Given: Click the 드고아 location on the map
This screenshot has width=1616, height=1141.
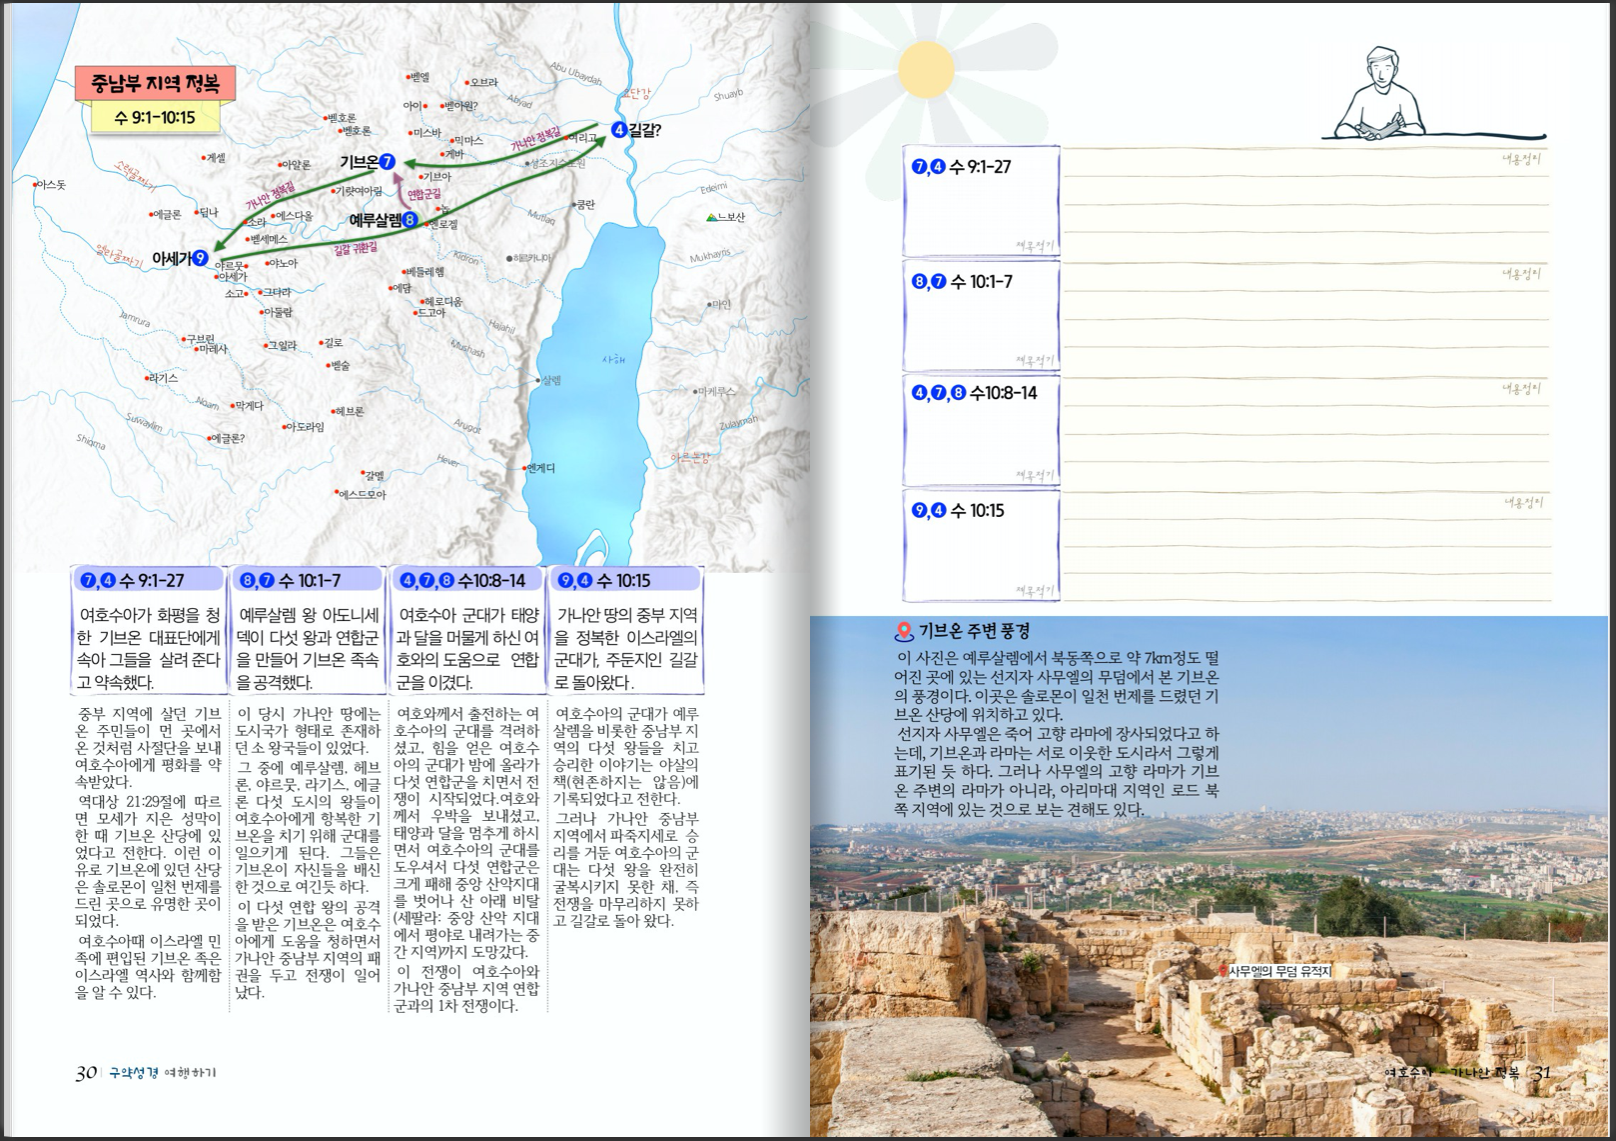Looking at the screenshot, I should [x=430, y=313].
